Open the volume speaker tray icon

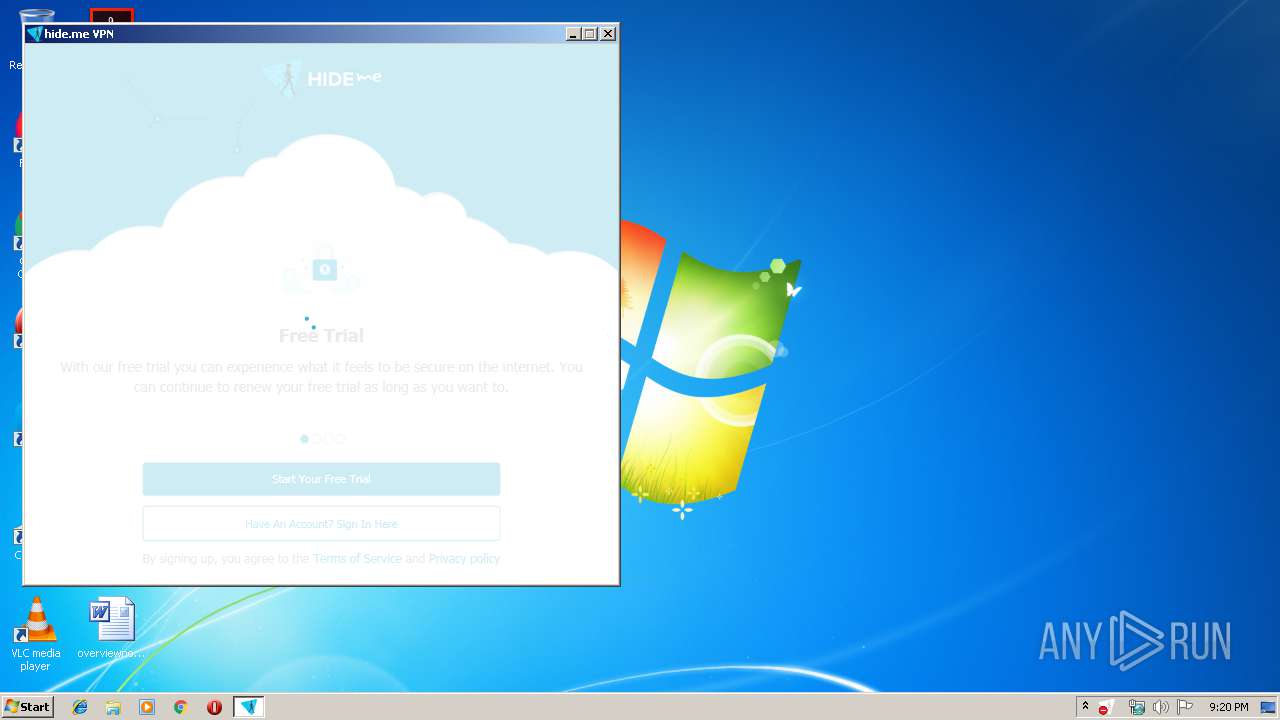point(1161,707)
